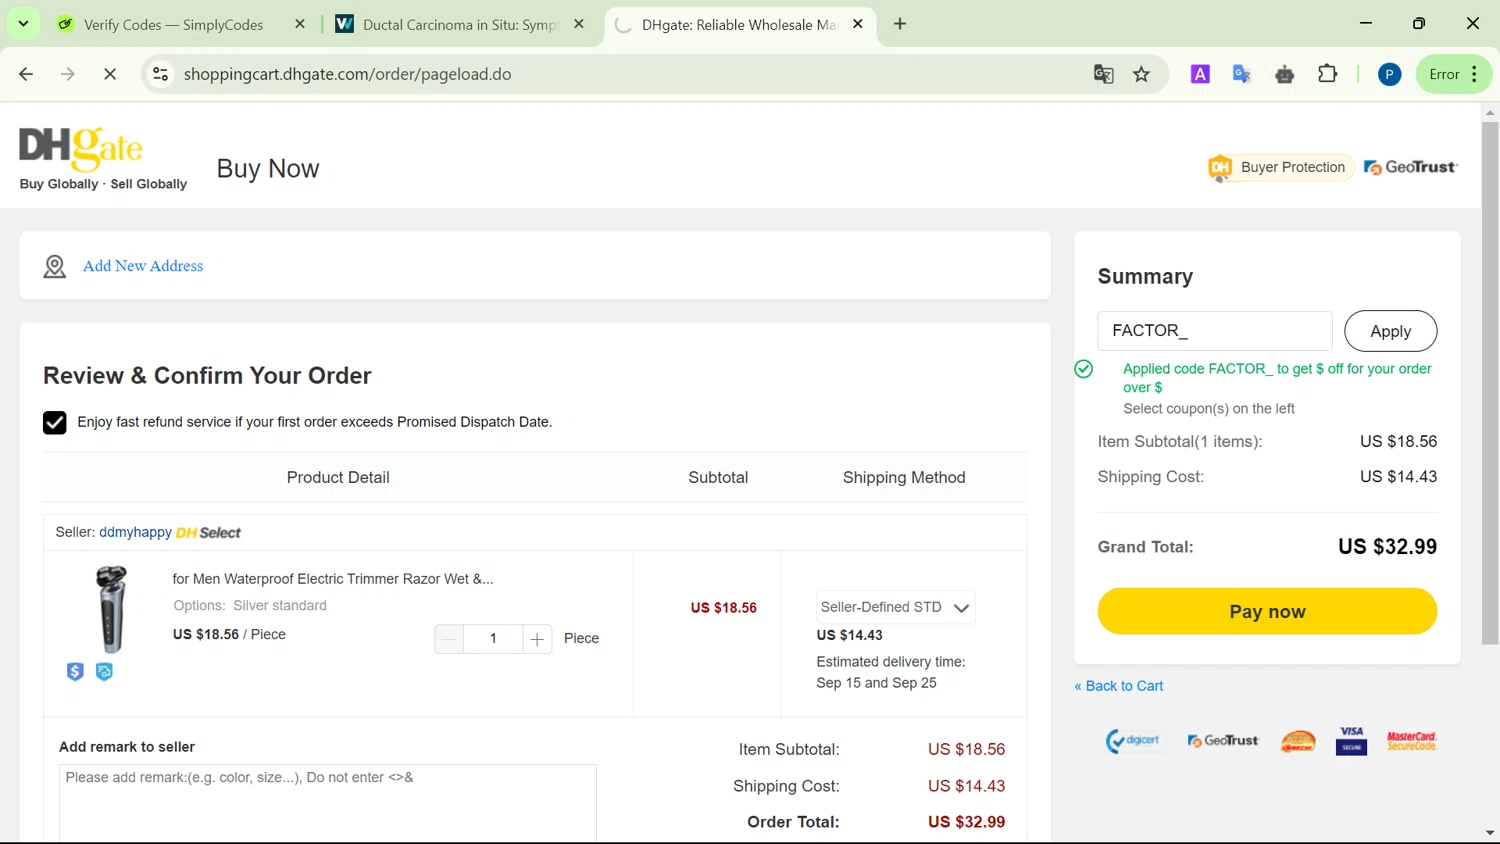Image resolution: width=1500 pixels, height=844 pixels.
Task: Click Options: Silver standard text
Action: (x=250, y=606)
